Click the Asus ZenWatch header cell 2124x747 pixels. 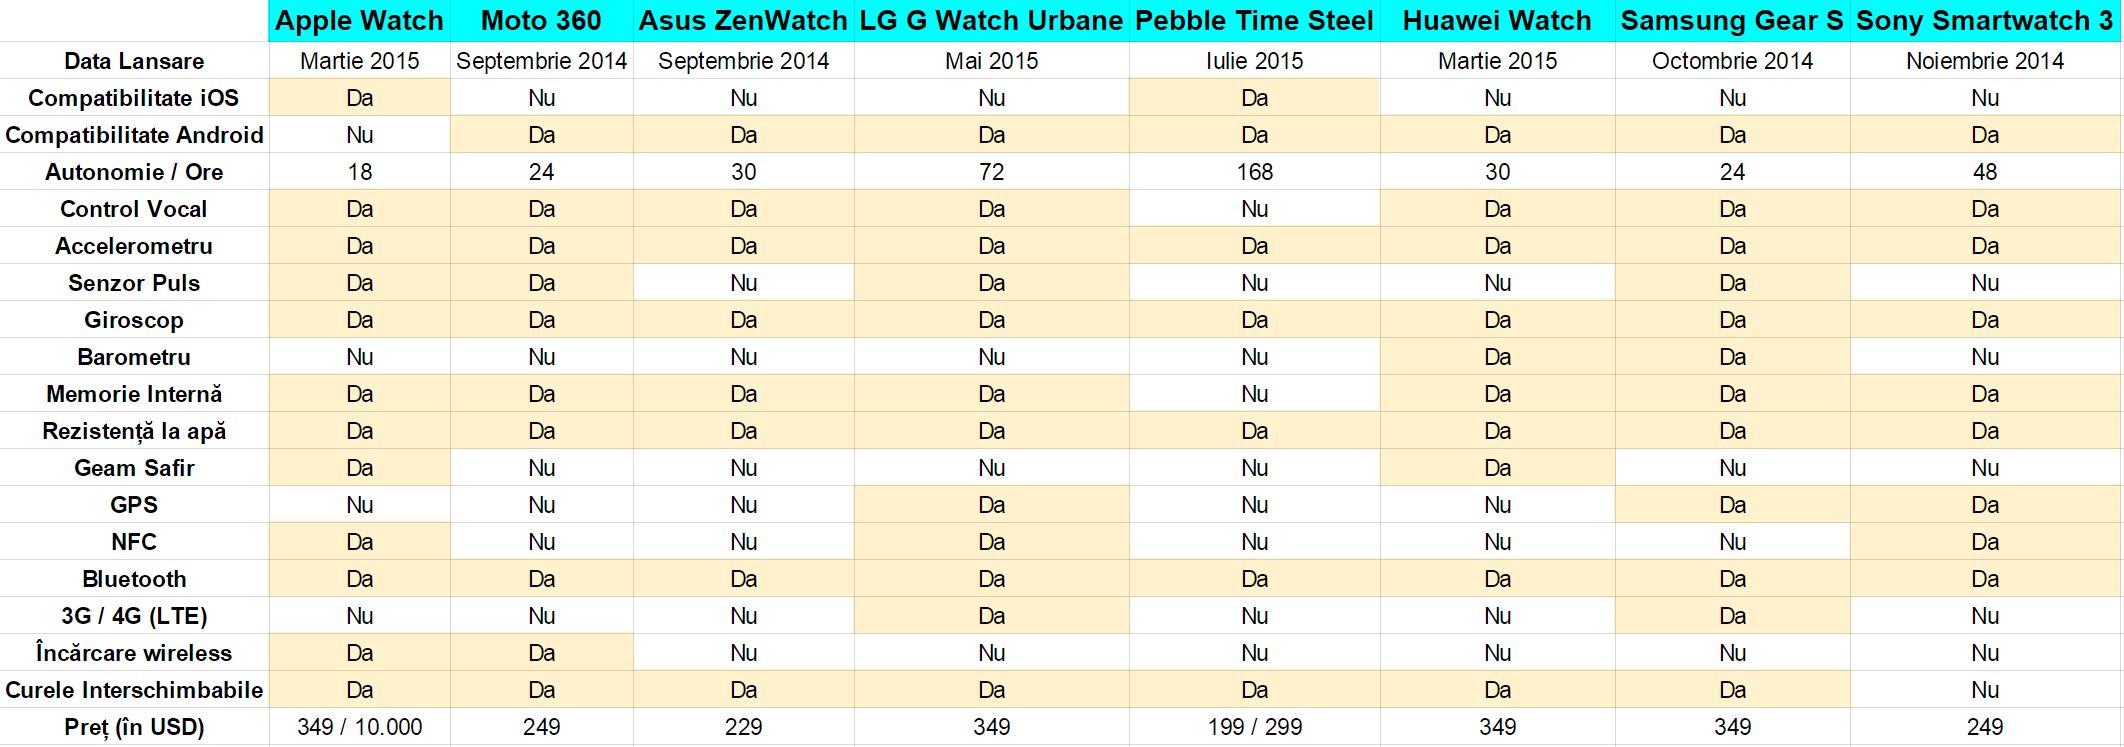743,21
